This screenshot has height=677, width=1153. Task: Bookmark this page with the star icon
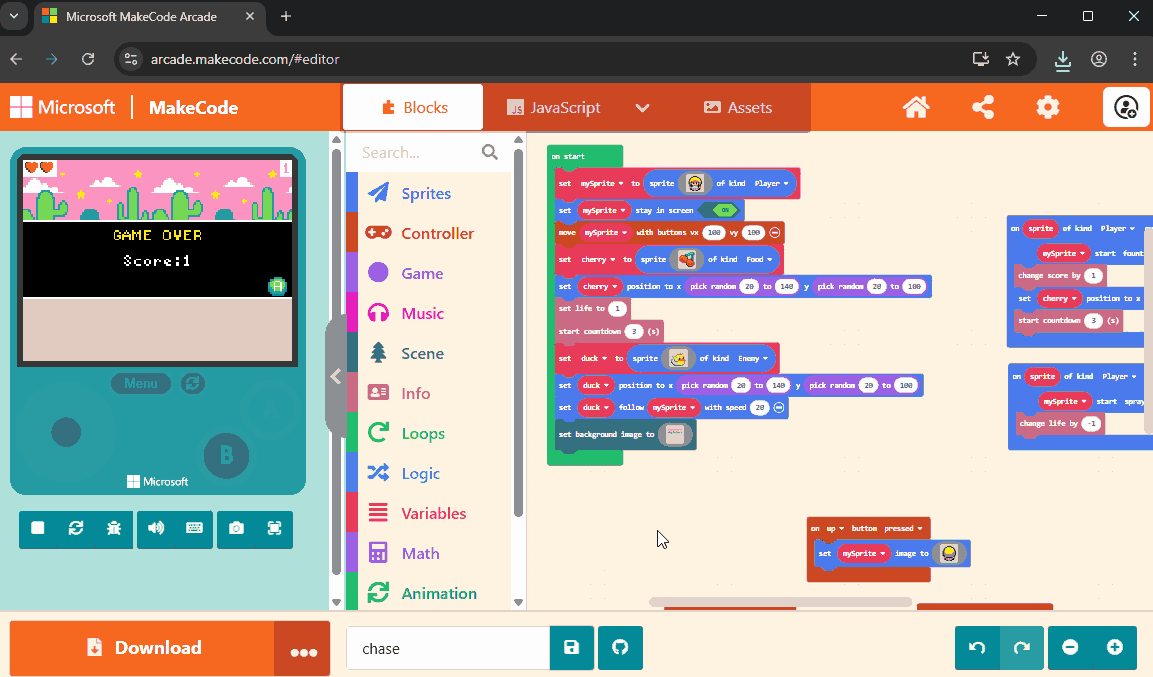[x=1013, y=60]
